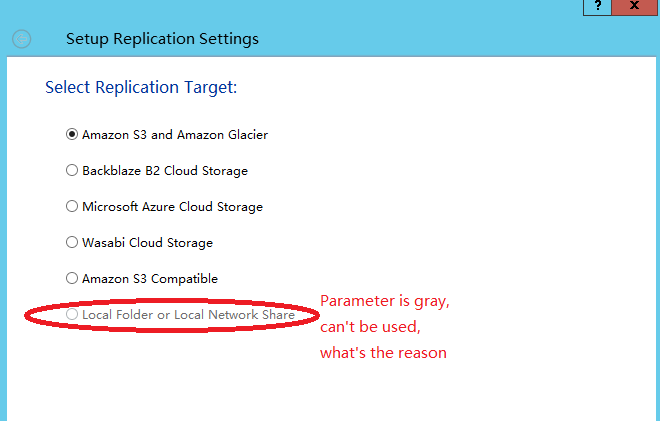660x421 pixels.
Task: Click the red 'can't be used,' annotation line
Action: pyautogui.click(x=370, y=327)
